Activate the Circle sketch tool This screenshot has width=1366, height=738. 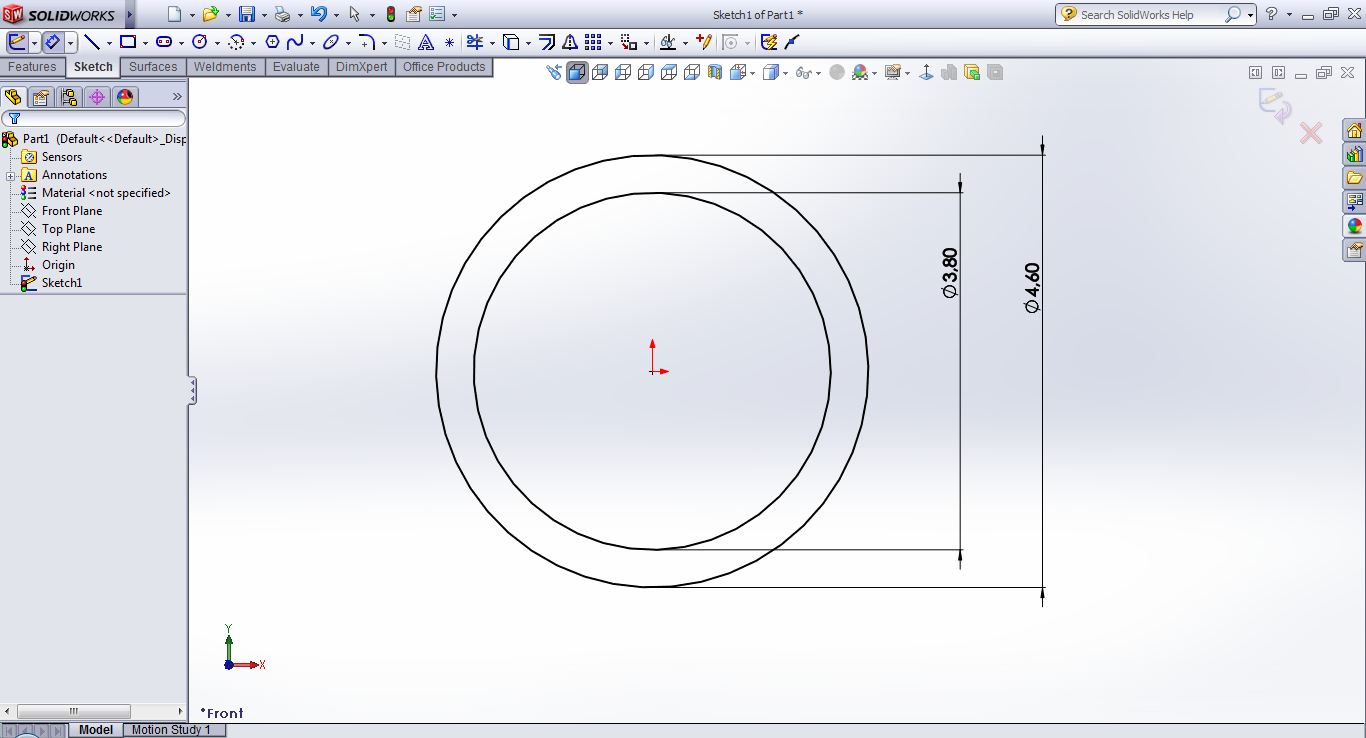pyautogui.click(x=199, y=42)
